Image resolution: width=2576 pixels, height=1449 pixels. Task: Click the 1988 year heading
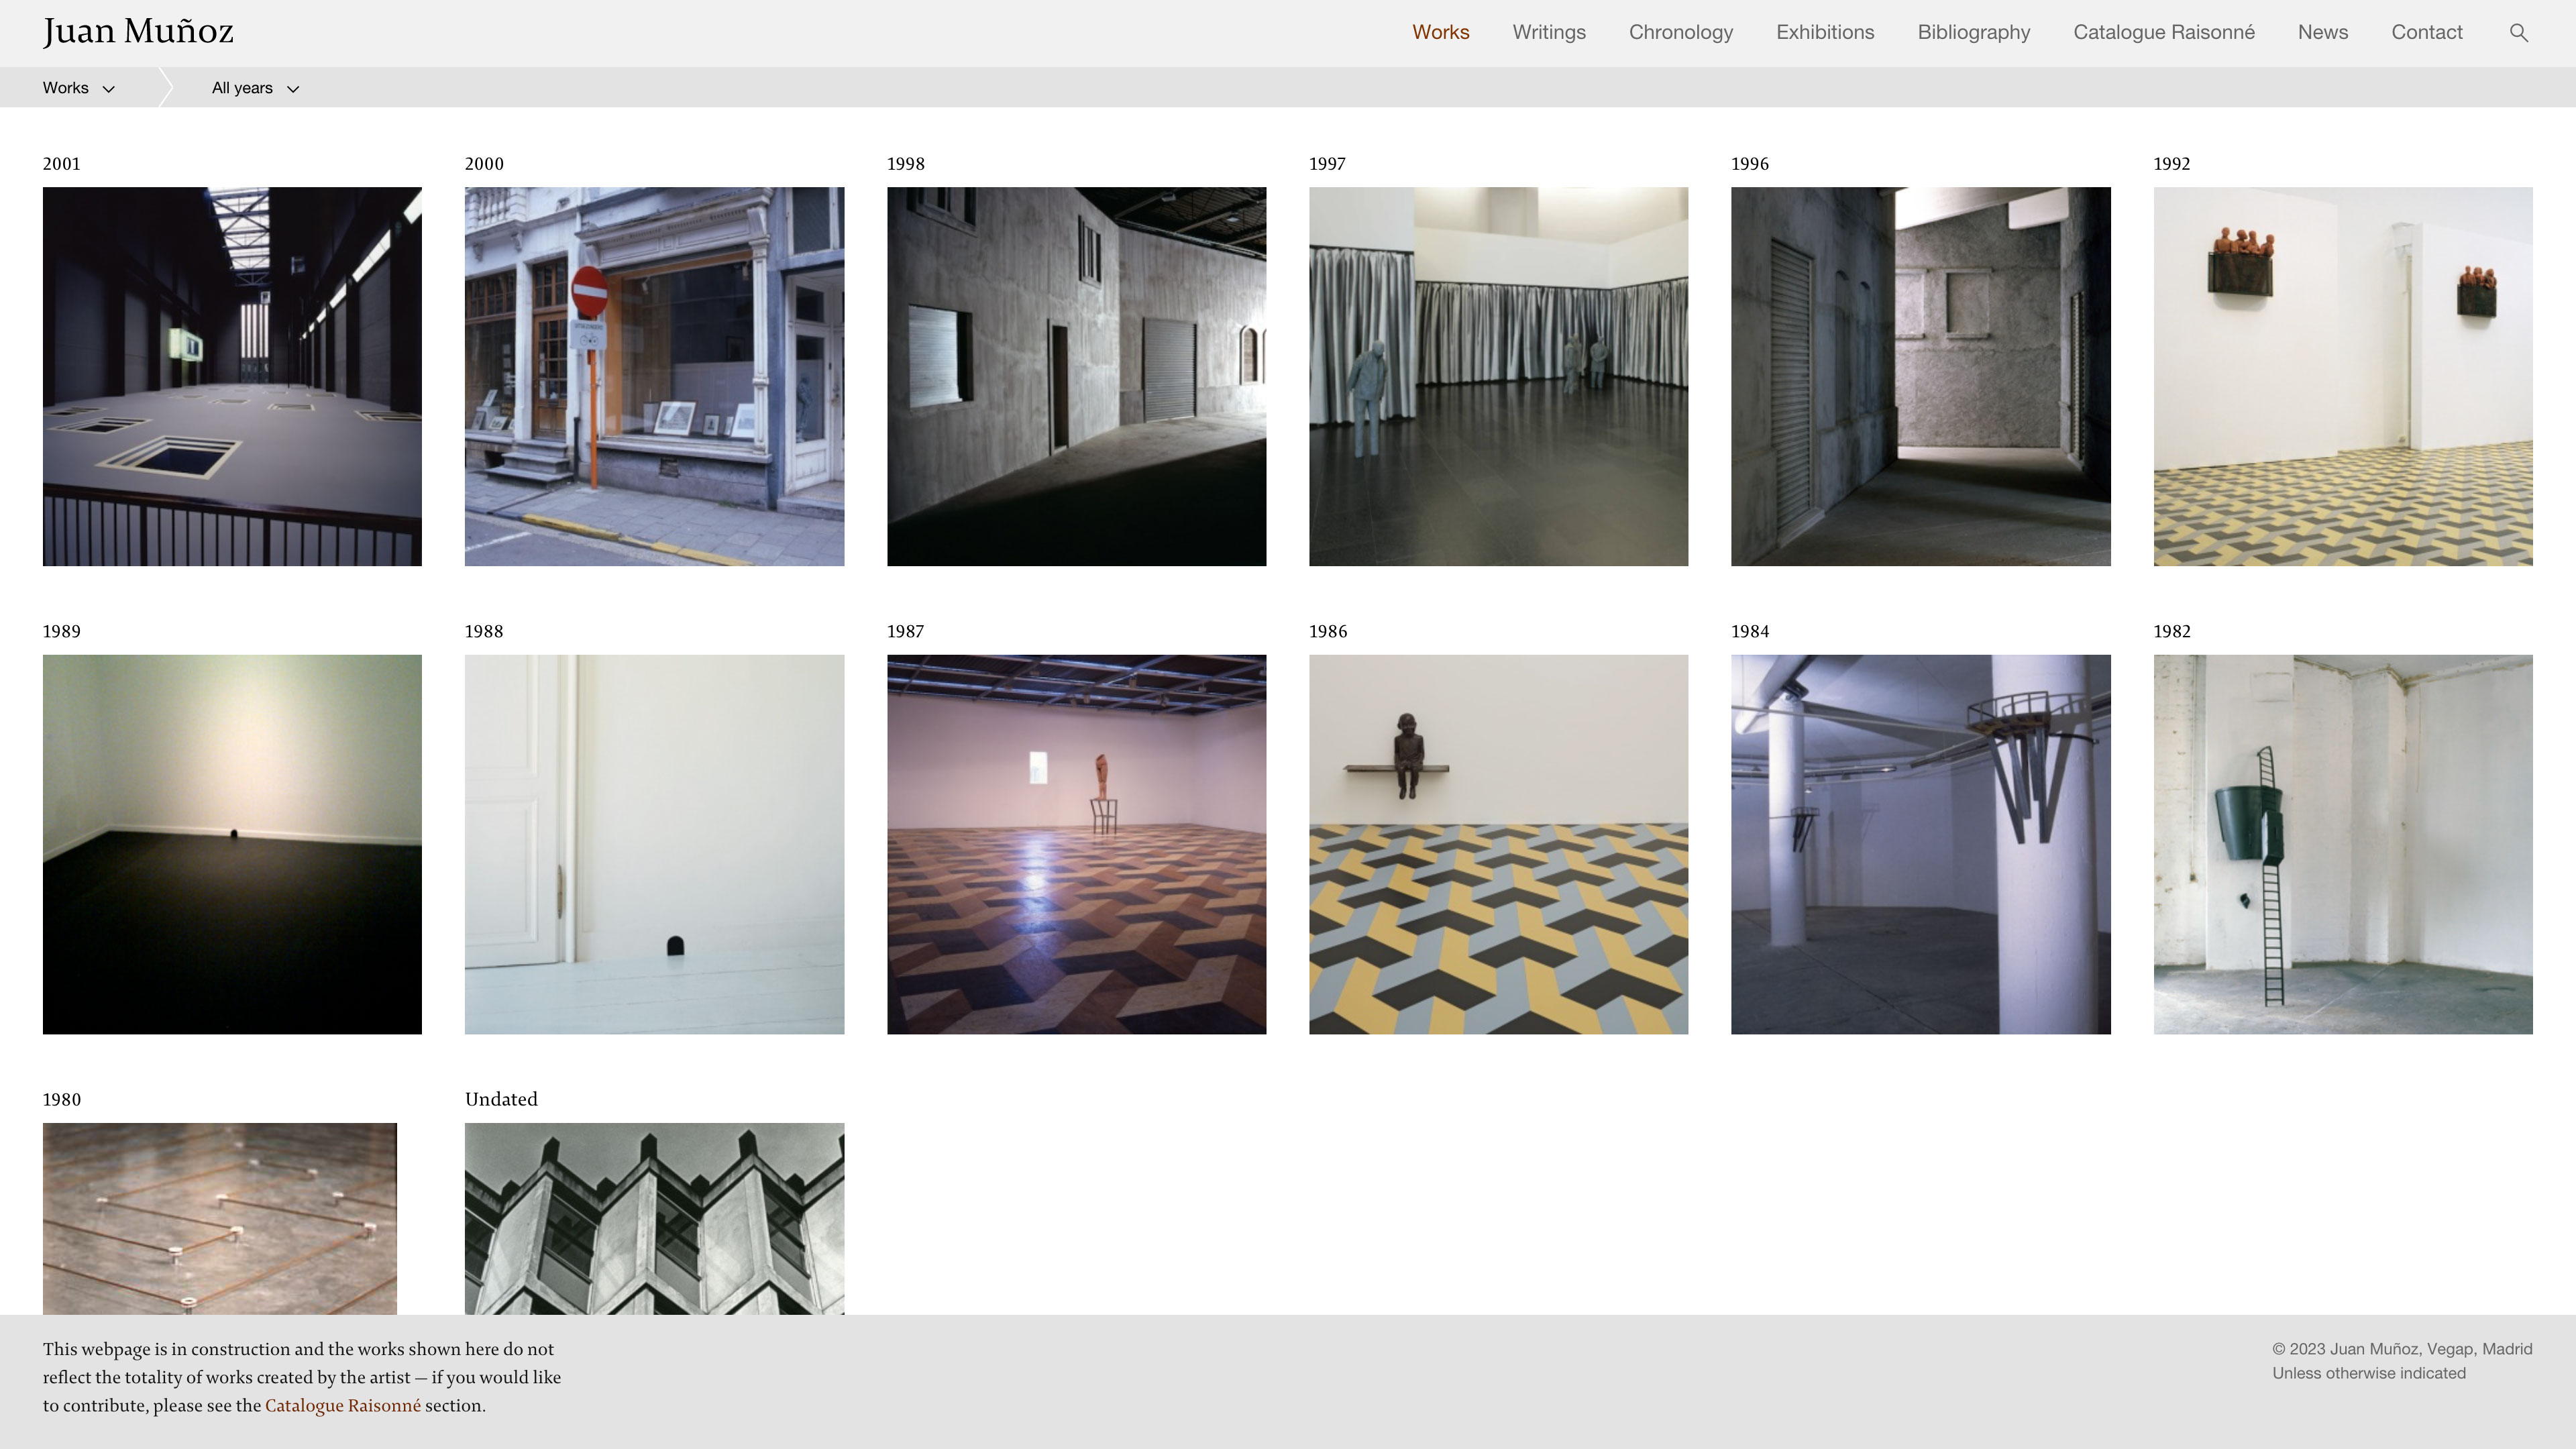(484, 631)
